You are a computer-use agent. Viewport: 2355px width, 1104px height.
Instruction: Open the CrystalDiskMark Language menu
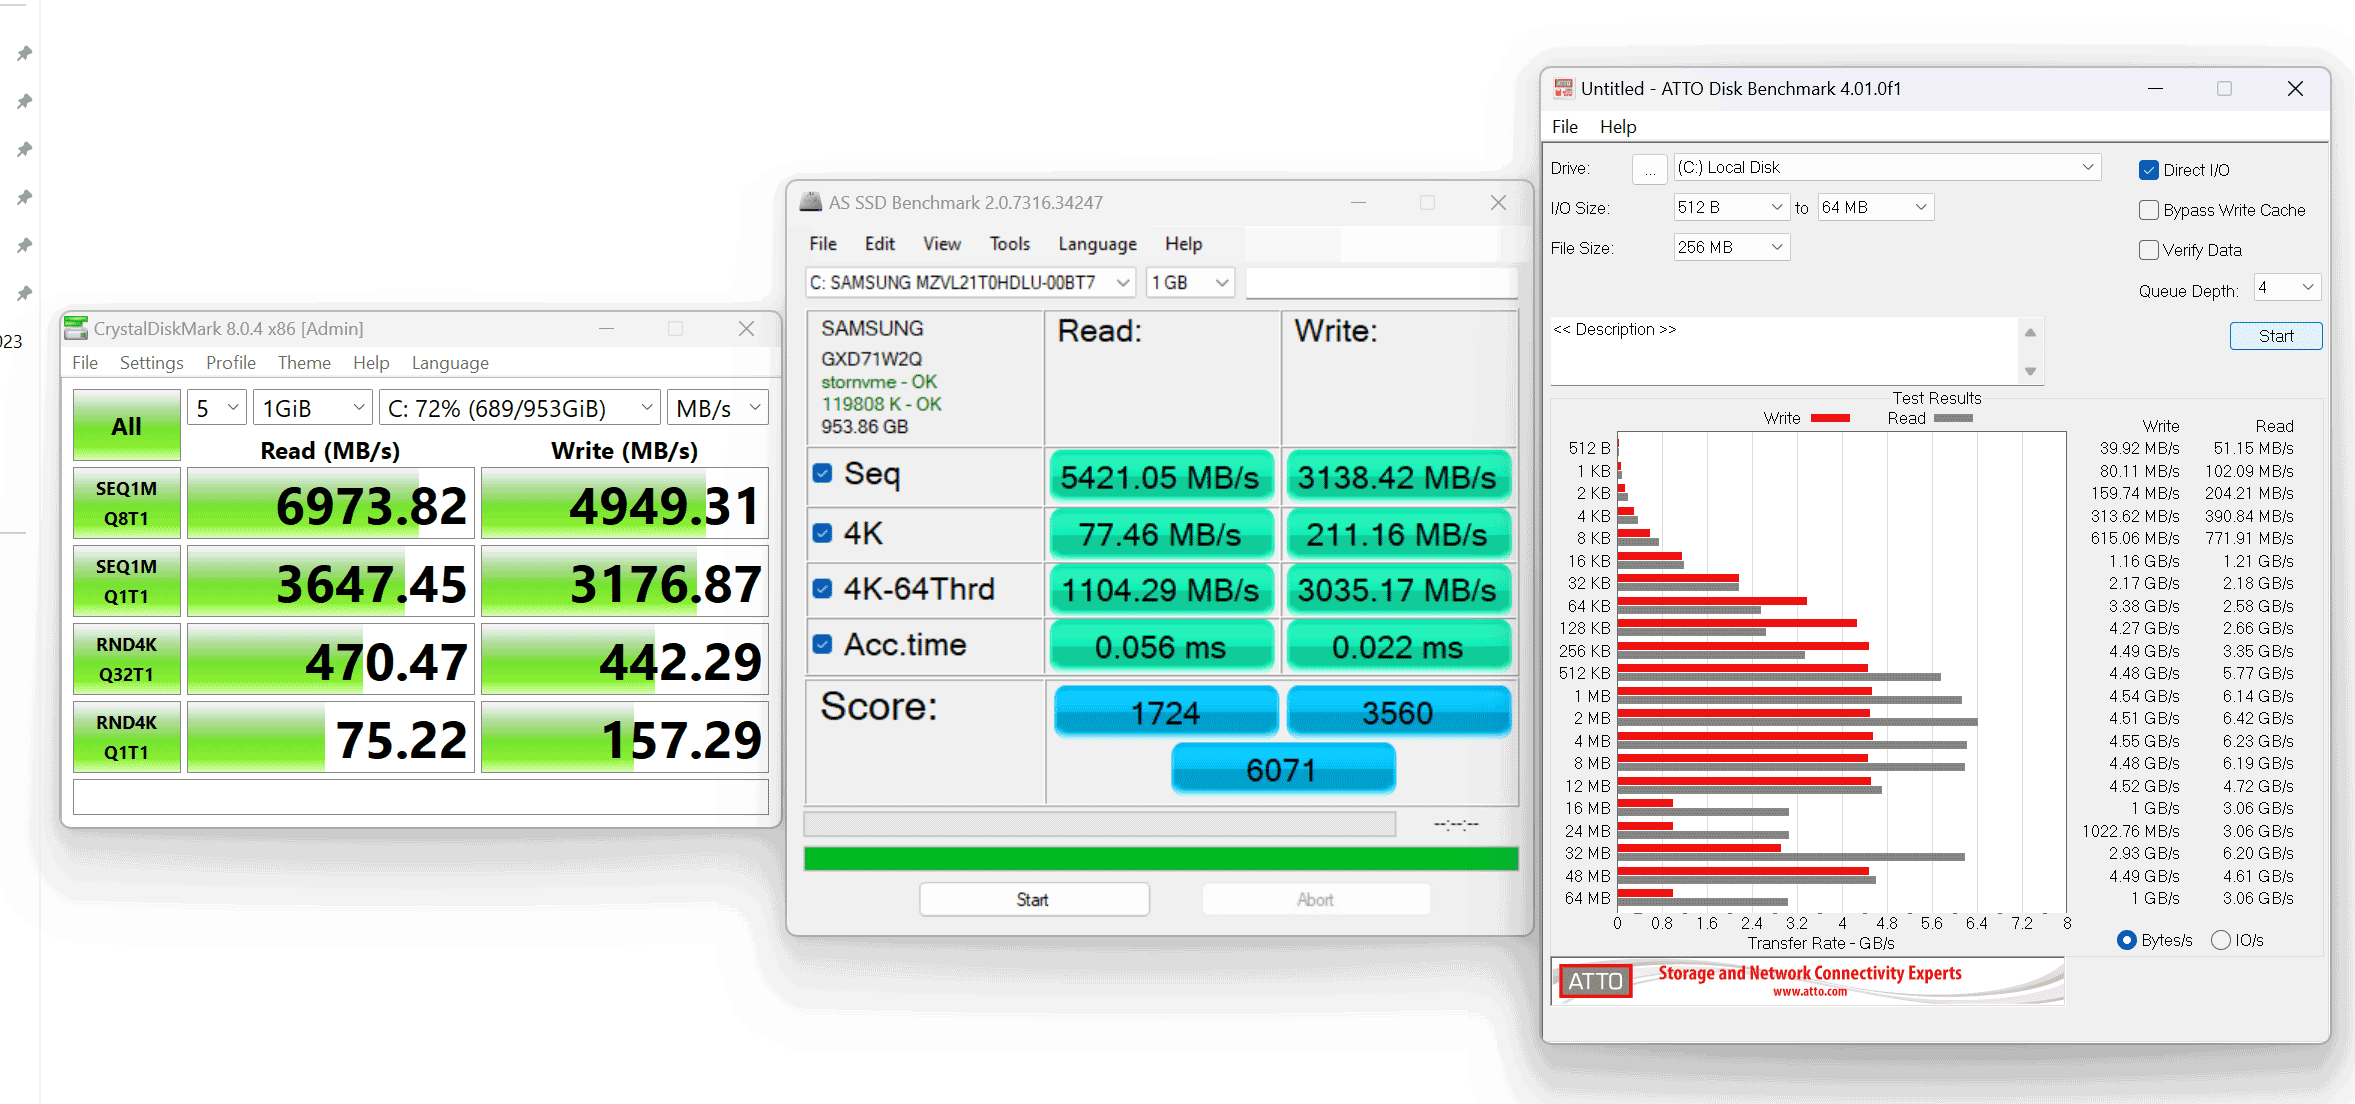[x=450, y=363]
